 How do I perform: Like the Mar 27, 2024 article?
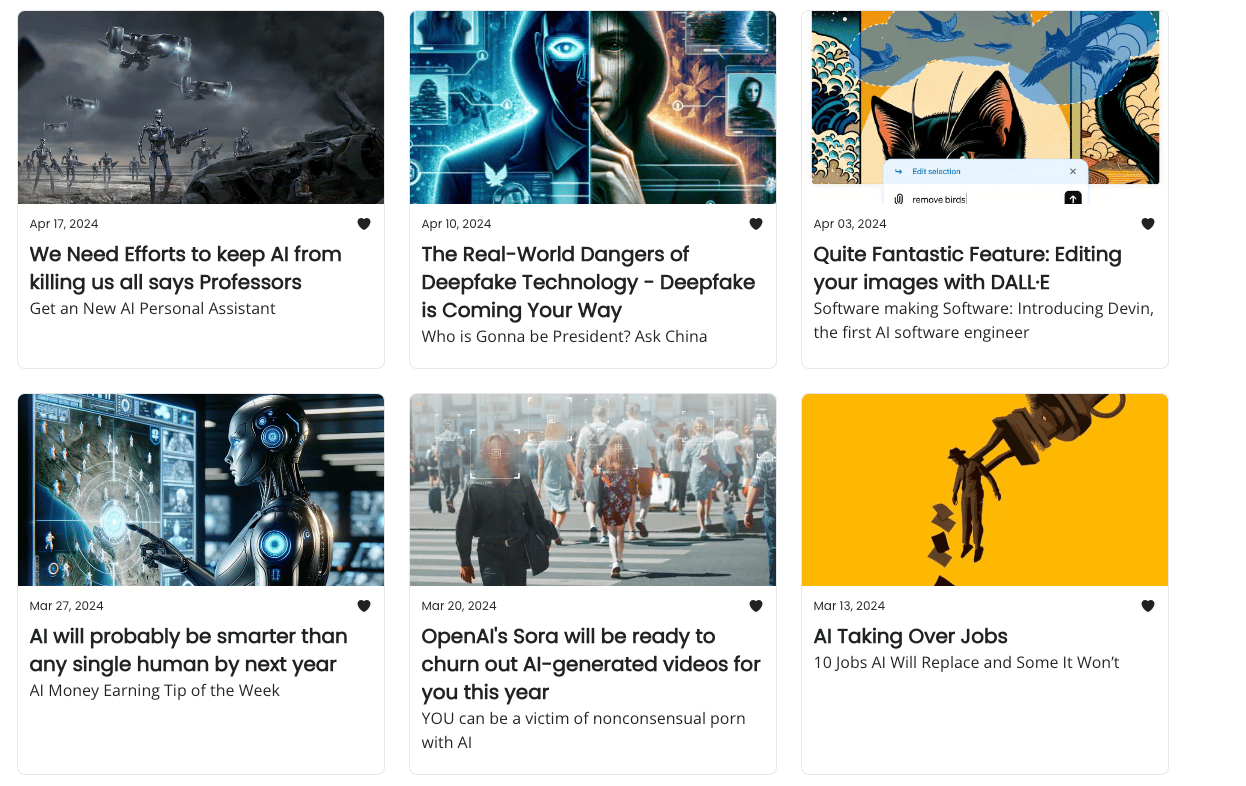pyautogui.click(x=364, y=606)
